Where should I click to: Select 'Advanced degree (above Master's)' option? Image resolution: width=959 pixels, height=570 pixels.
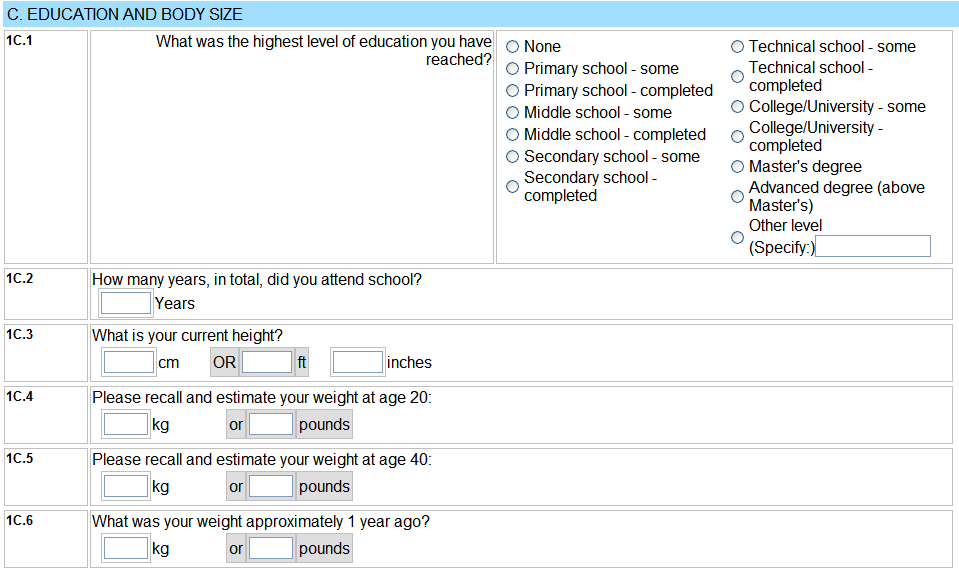737,197
